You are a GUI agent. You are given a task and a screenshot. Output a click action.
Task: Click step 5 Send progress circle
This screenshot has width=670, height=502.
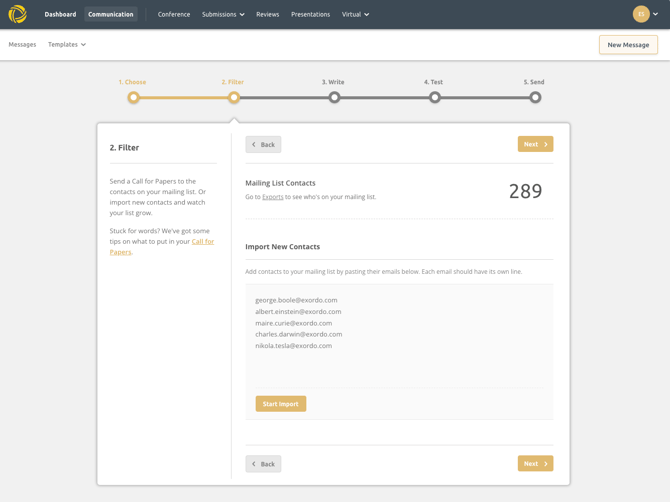(535, 97)
